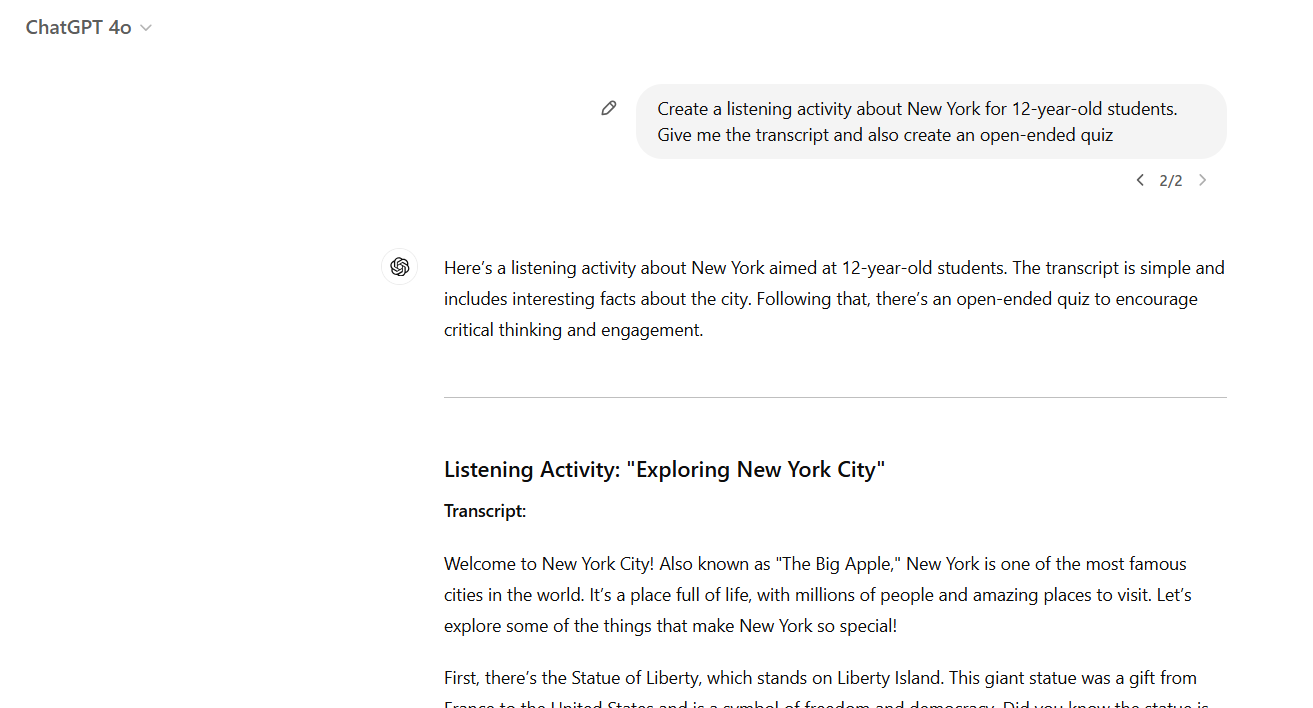Click the user's prompt message bubble
The width and height of the screenshot is (1313, 708).
click(930, 121)
